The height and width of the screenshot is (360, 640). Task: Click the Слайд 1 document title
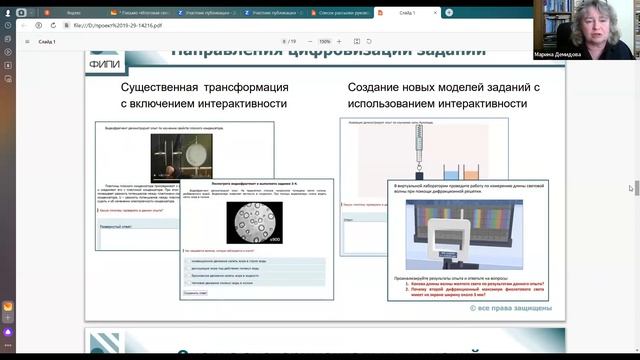pyautogui.click(x=47, y=42)
